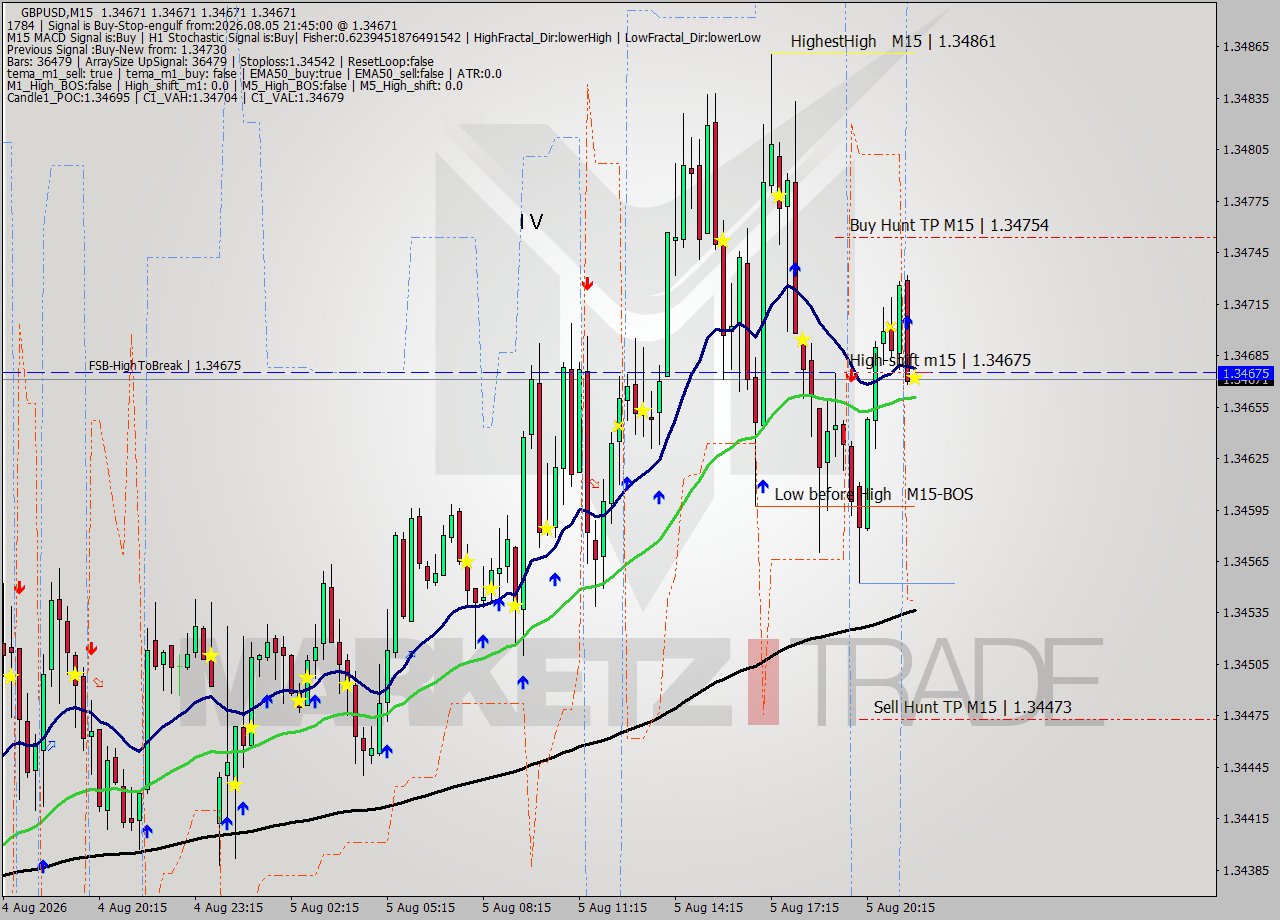Click the red down arrow below the I V label
This screenshot has width=1280, height=920.
(587, 284)
